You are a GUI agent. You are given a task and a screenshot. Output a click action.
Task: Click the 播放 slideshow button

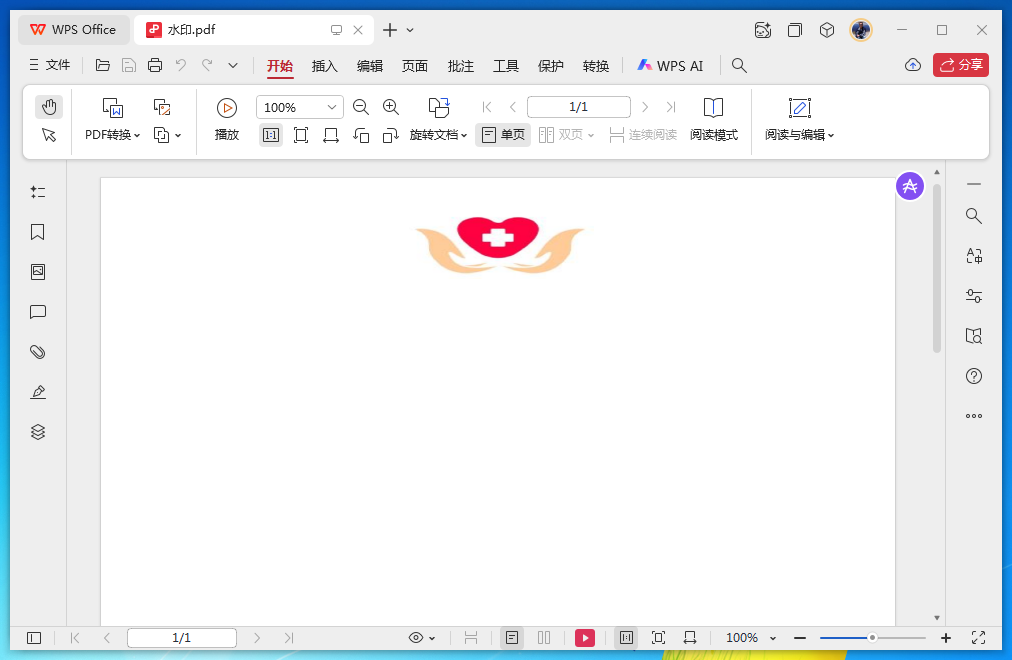pyautogui.click(x=227, y=119)
